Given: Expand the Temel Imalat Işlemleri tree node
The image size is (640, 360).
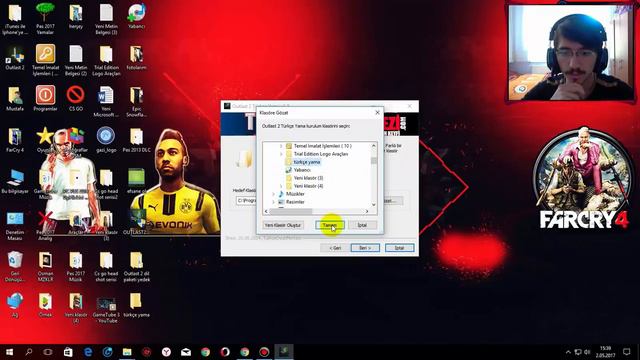Looking at the screenshot, I should 281,146.
